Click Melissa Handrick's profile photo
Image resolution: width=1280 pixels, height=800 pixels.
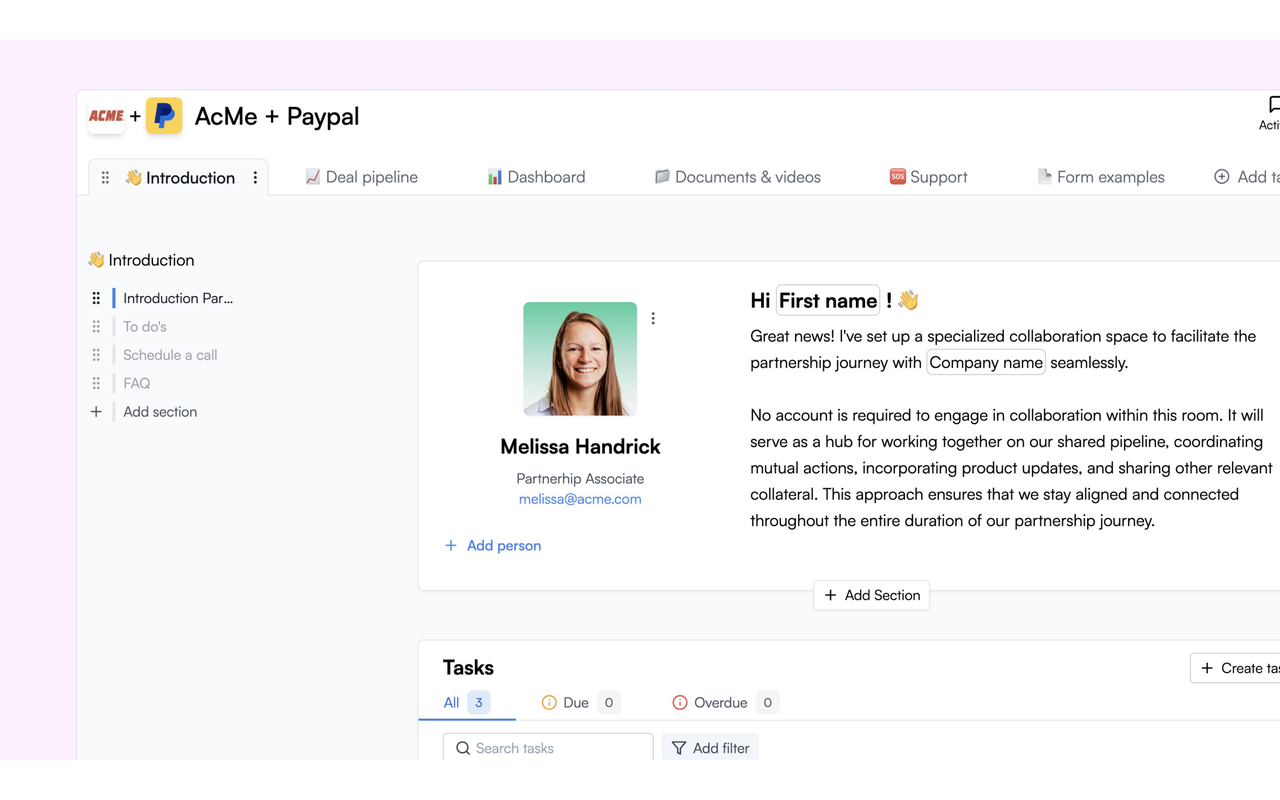(580, 359)
